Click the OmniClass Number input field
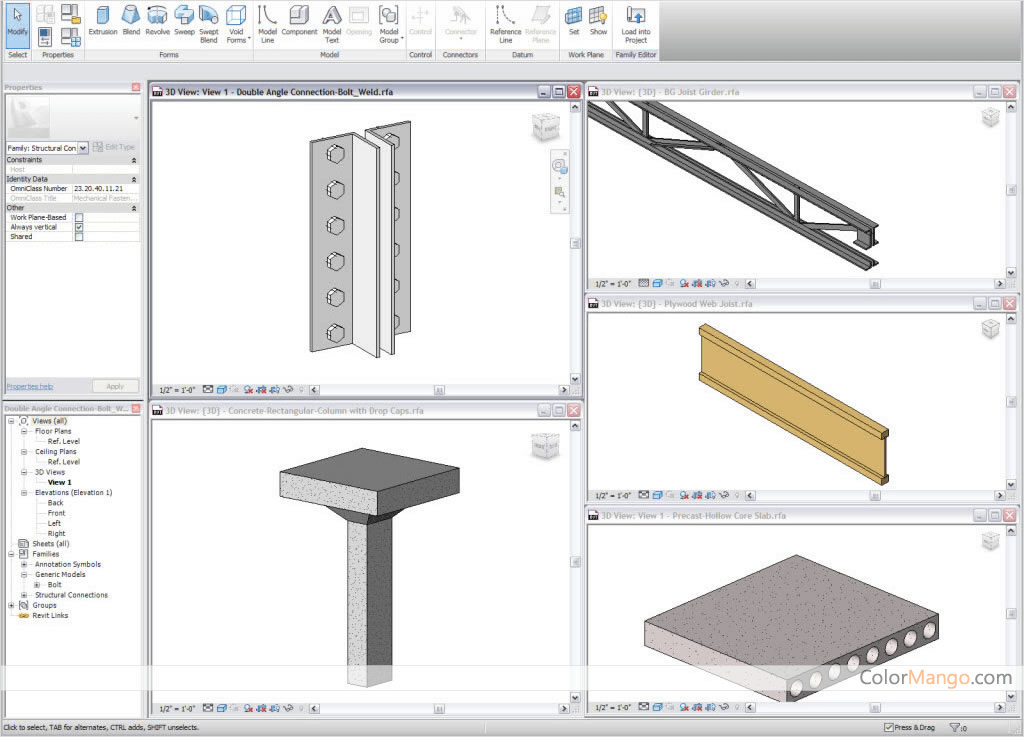The height and width of the screenshot is (737, 1024). click(x=105, y=188)
